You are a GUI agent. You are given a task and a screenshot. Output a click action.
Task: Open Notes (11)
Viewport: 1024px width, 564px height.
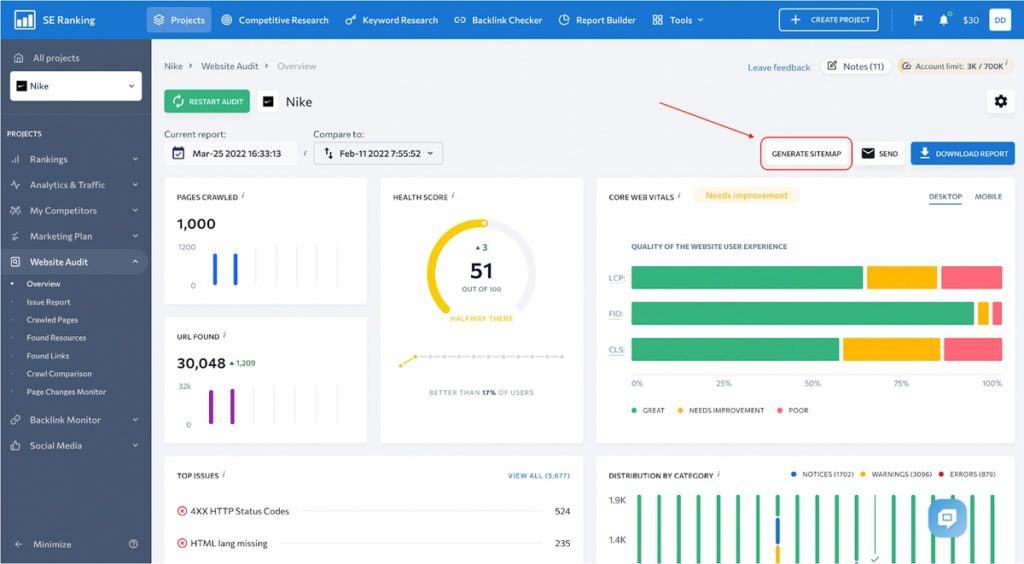tap(856, 66)
